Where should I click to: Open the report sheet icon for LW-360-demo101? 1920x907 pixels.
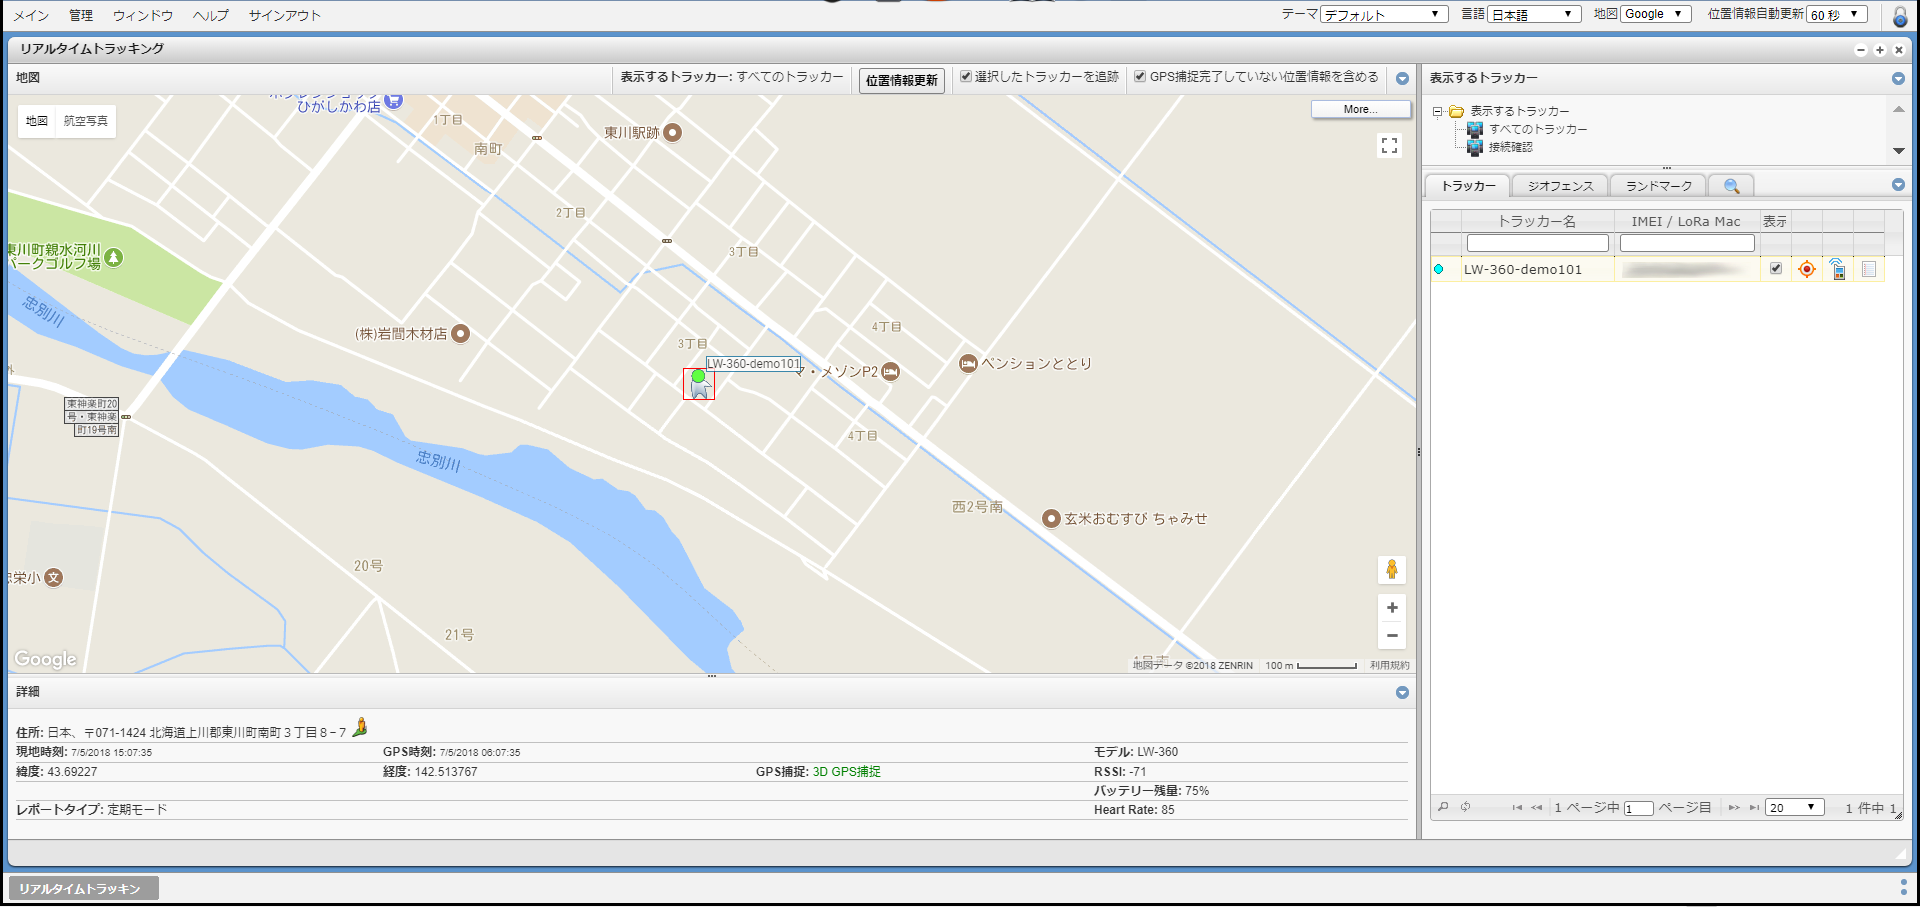coord(1868,269)
